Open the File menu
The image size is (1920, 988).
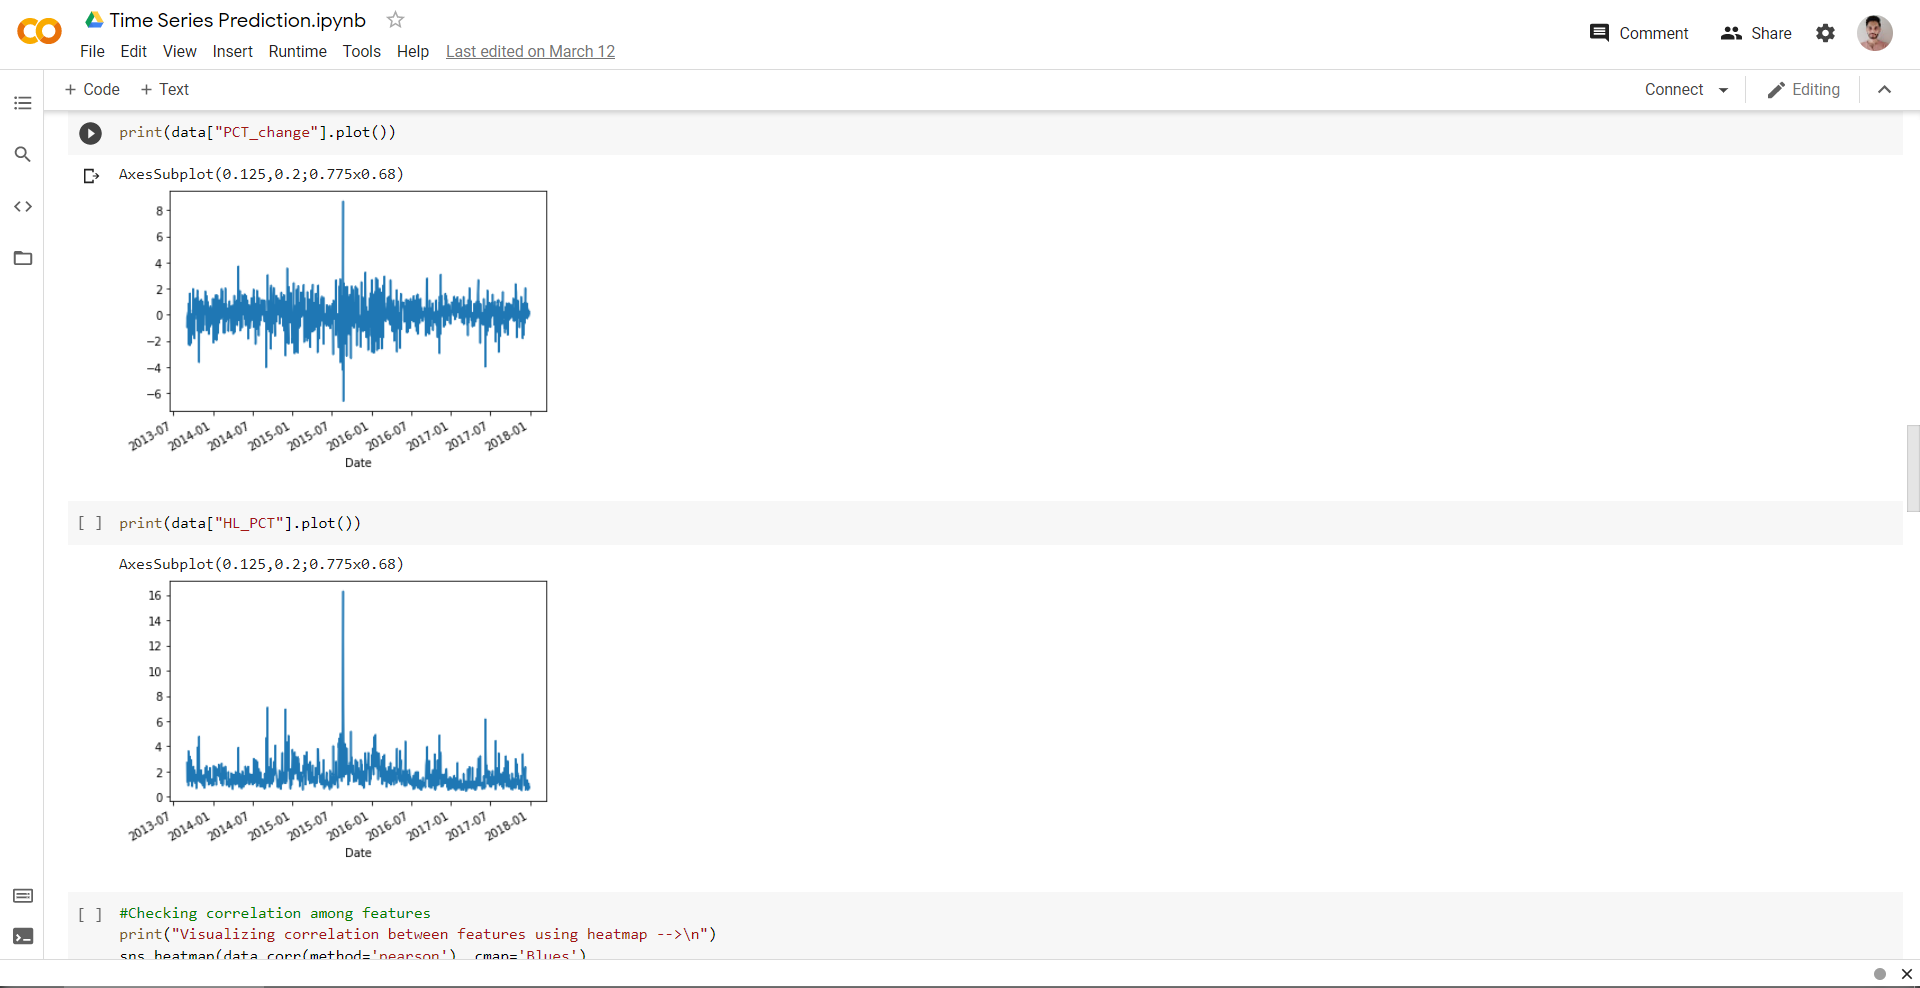(x=92, y=52)
